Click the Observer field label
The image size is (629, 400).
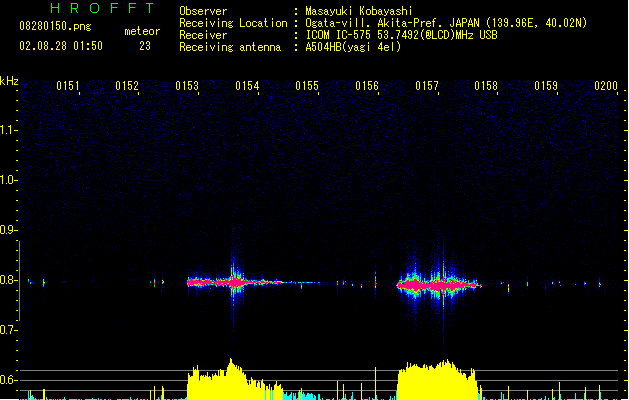203,11
